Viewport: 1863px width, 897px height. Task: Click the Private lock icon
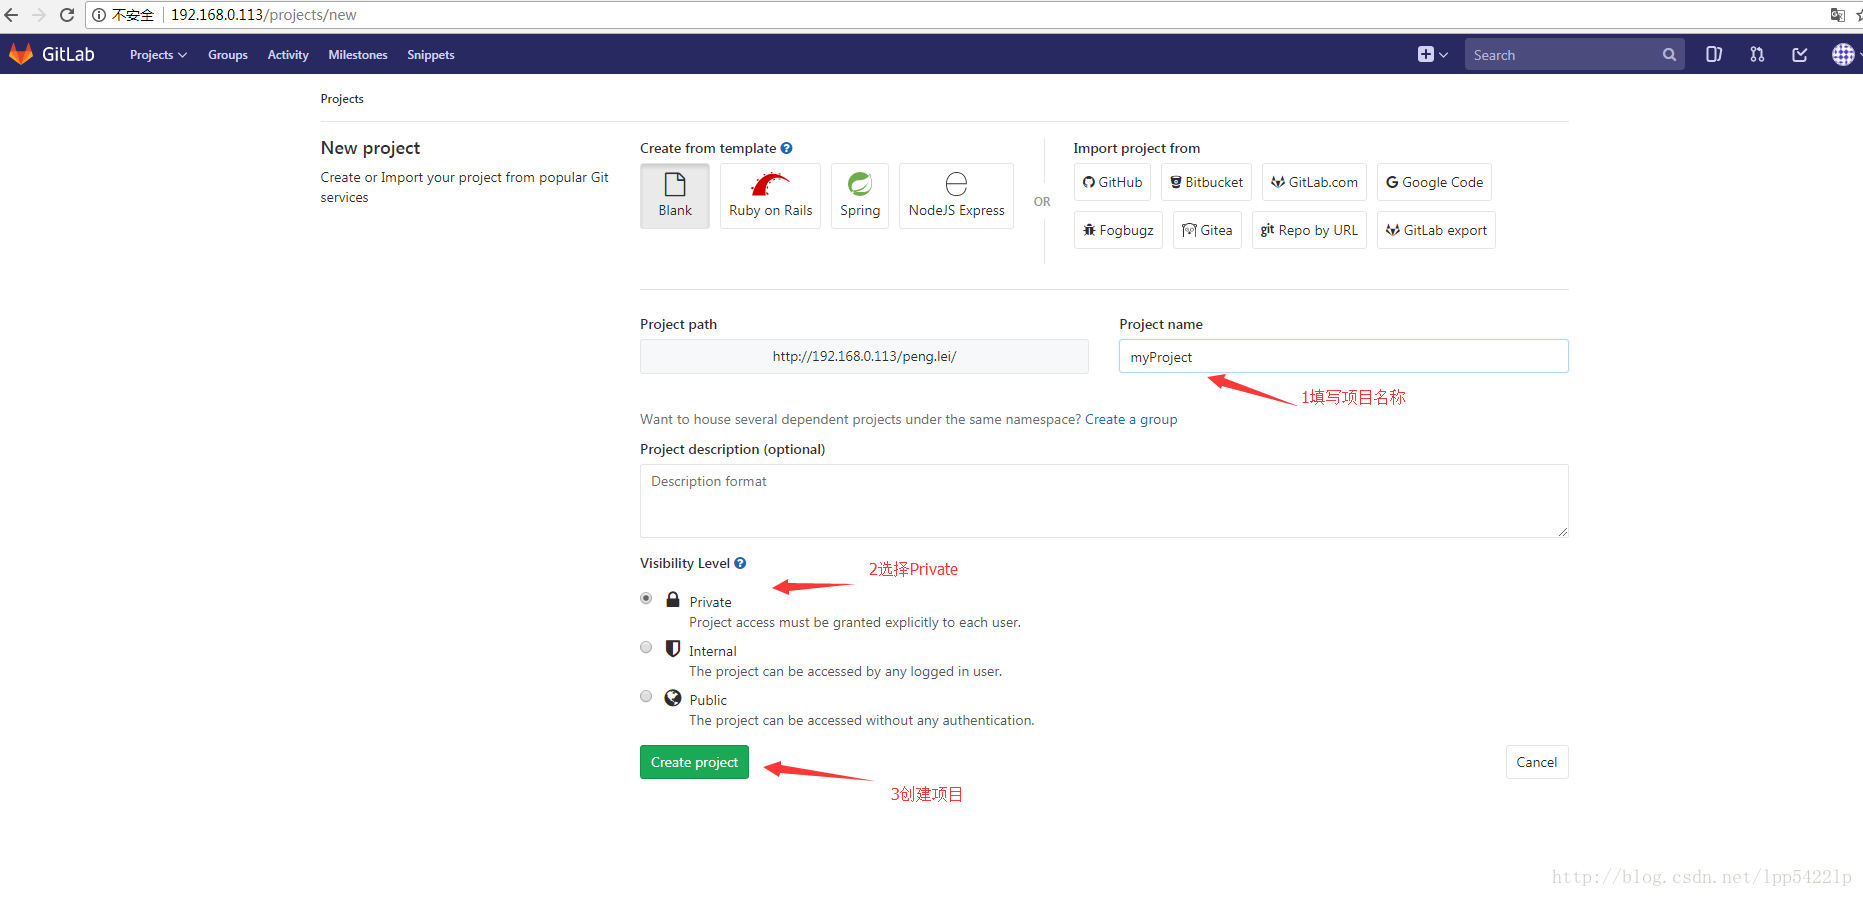pyautogui.click(x=673, y=599)
